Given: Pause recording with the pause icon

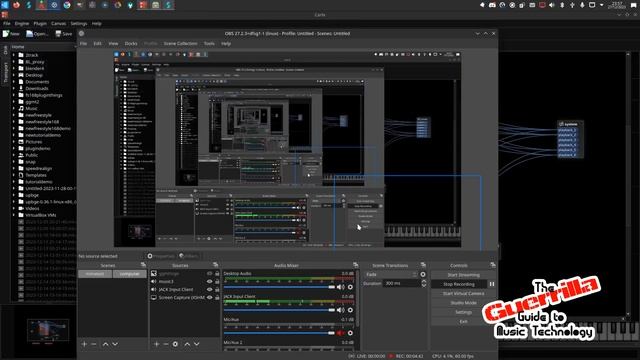Looking at the screenshot, I should click(x=492, y=284).
